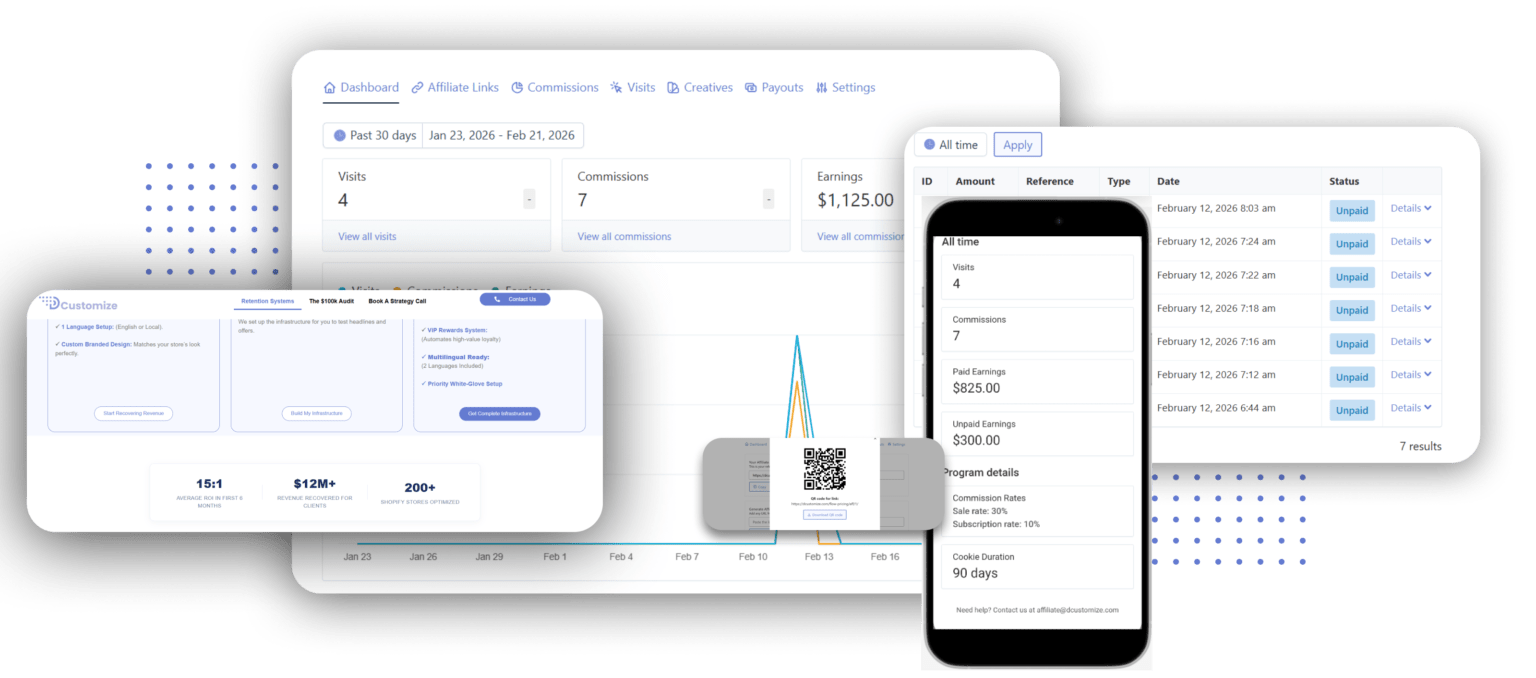Click the phone icon on the Contact Us button
Screen dimensions: 1536x678
click(496, 300)
